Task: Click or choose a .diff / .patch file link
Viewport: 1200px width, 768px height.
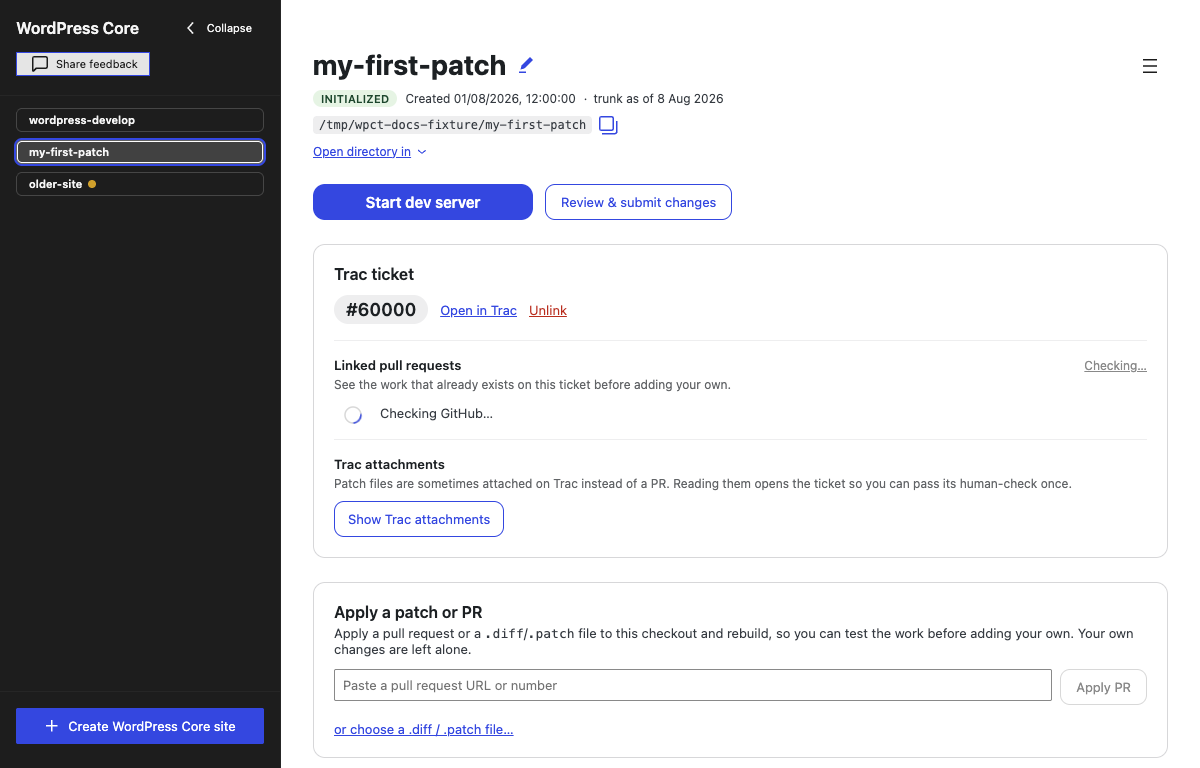Action: point(424,730)
